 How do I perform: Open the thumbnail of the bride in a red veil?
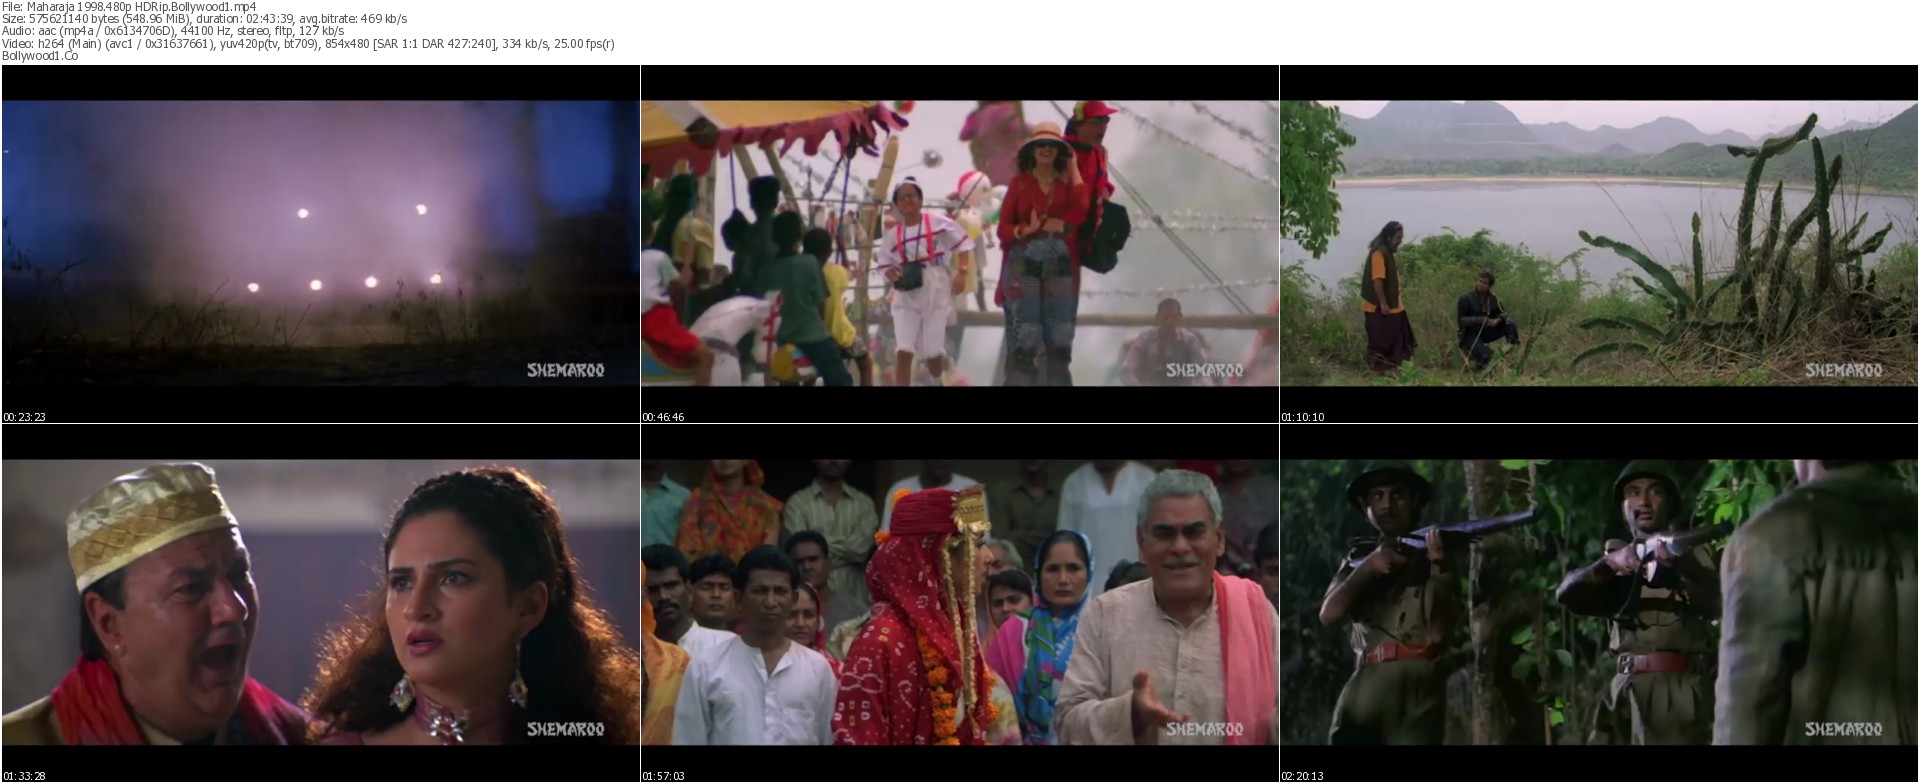[x=959, y=603]
